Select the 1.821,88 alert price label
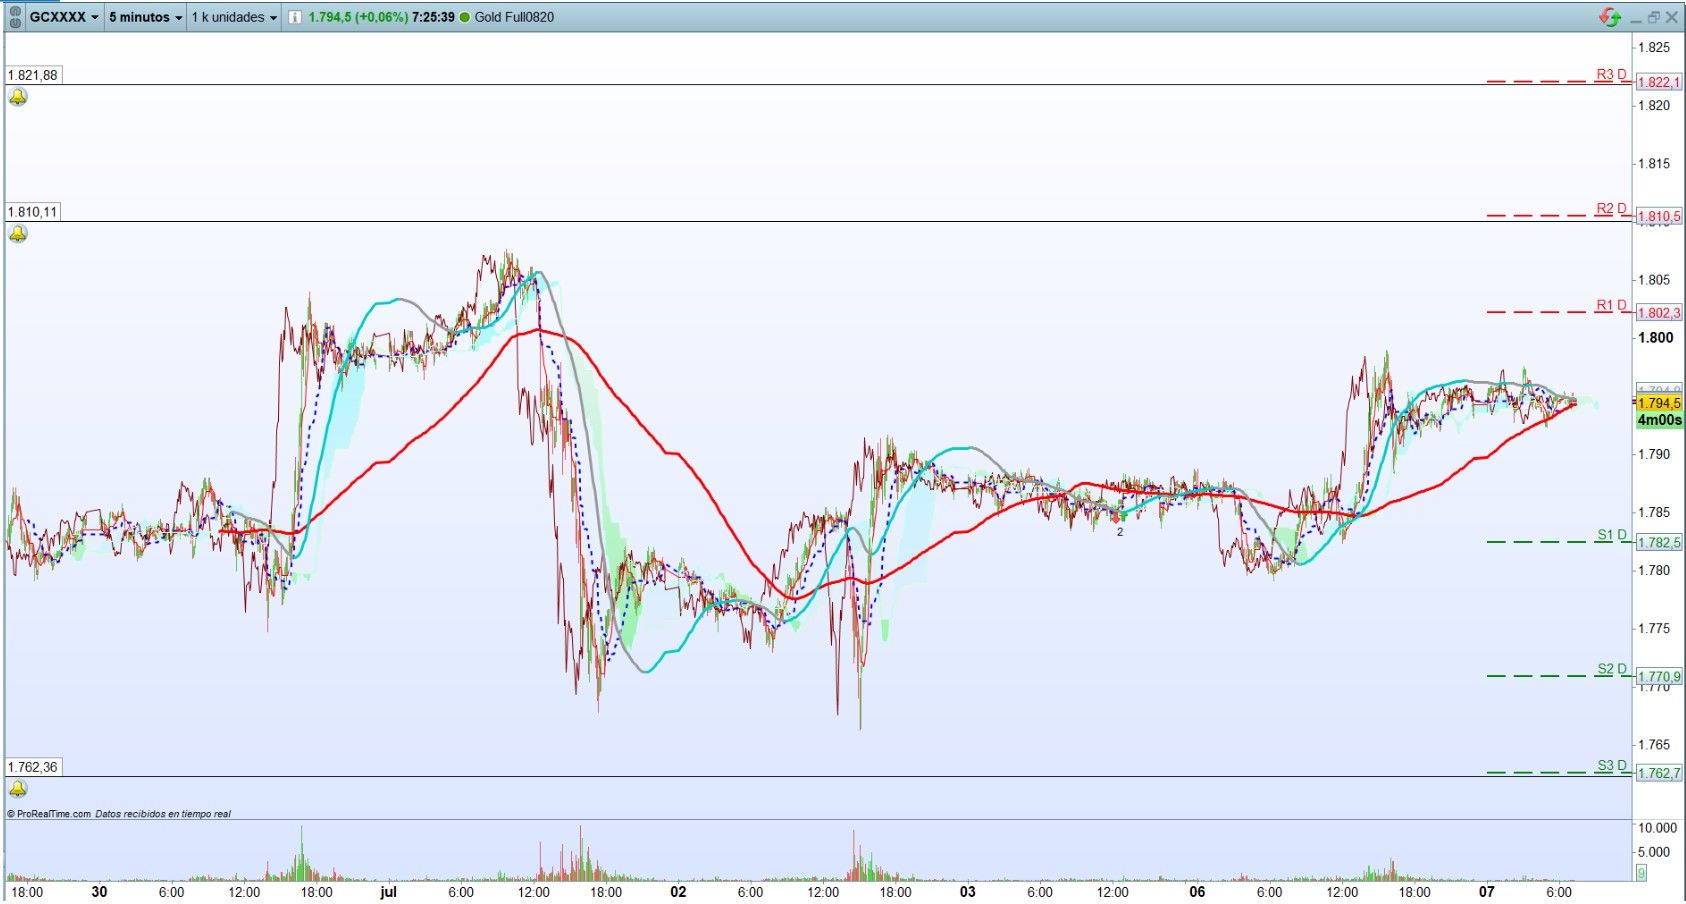The height and width of the screenshot is (904, 1686). [x=33, y=75]
